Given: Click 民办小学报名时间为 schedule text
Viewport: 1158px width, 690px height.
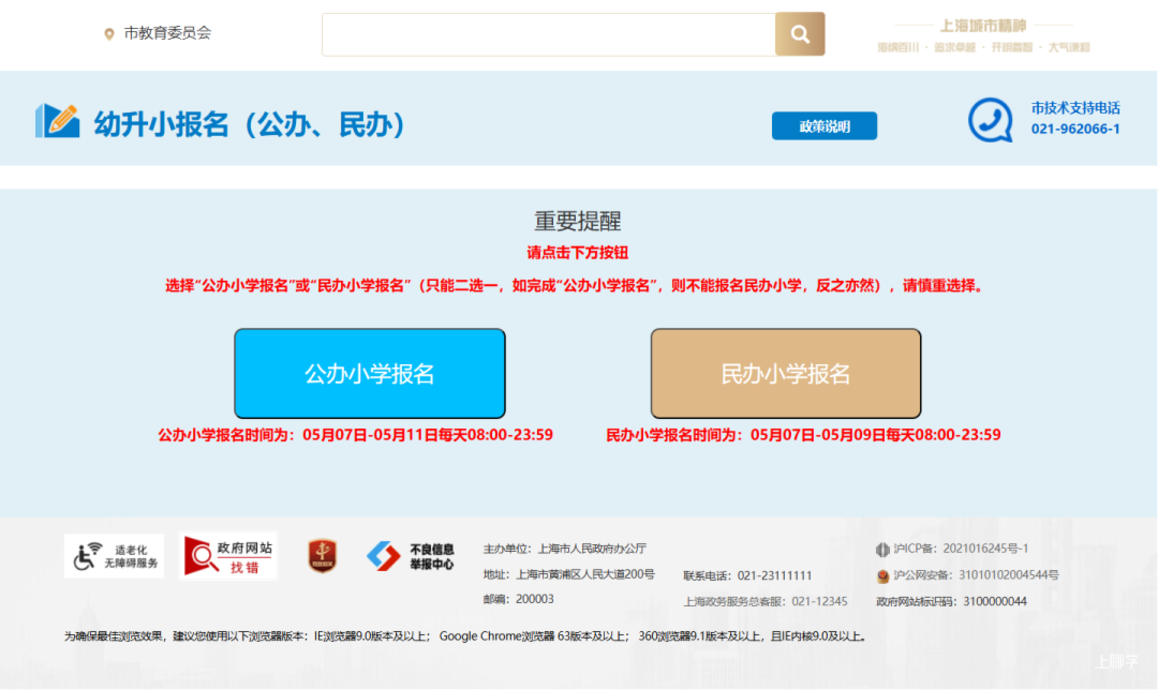Looking at the screenshot, I should 804,435.
